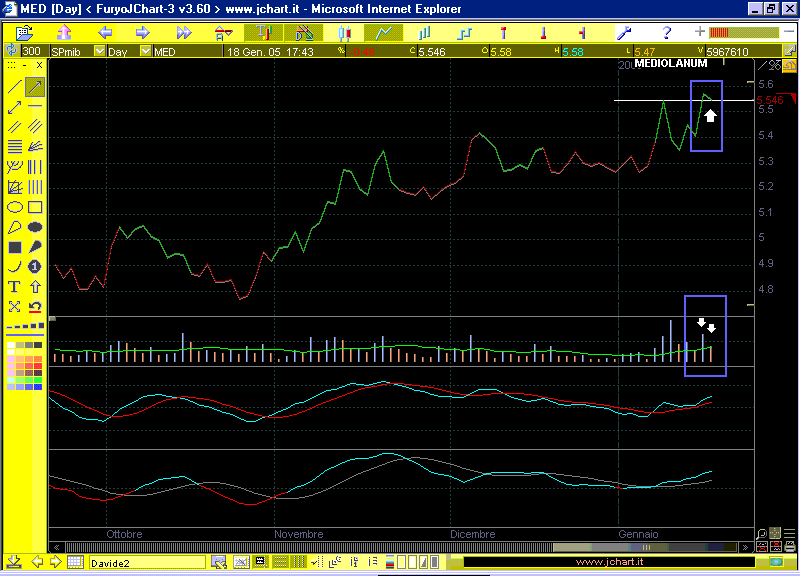
Task: Click the question mark help icon
Action: 667,32
